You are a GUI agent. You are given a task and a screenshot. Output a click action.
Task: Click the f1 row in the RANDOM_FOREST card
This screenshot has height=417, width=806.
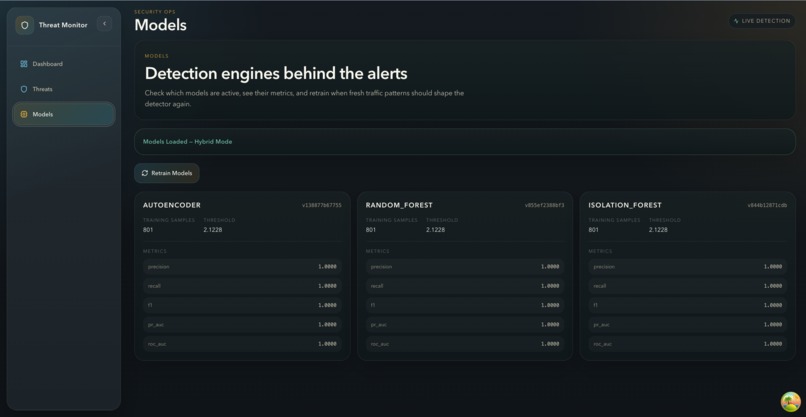pos(465,305)
